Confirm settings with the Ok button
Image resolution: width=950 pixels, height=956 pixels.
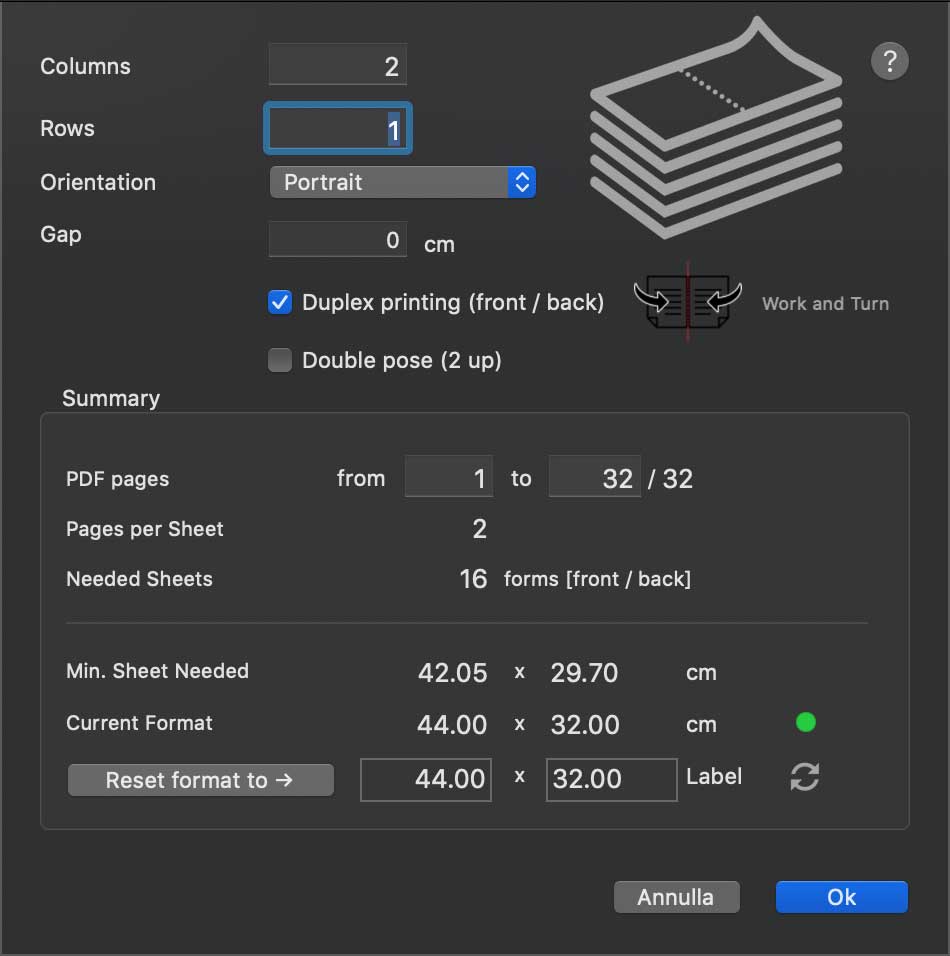(841, 896)
